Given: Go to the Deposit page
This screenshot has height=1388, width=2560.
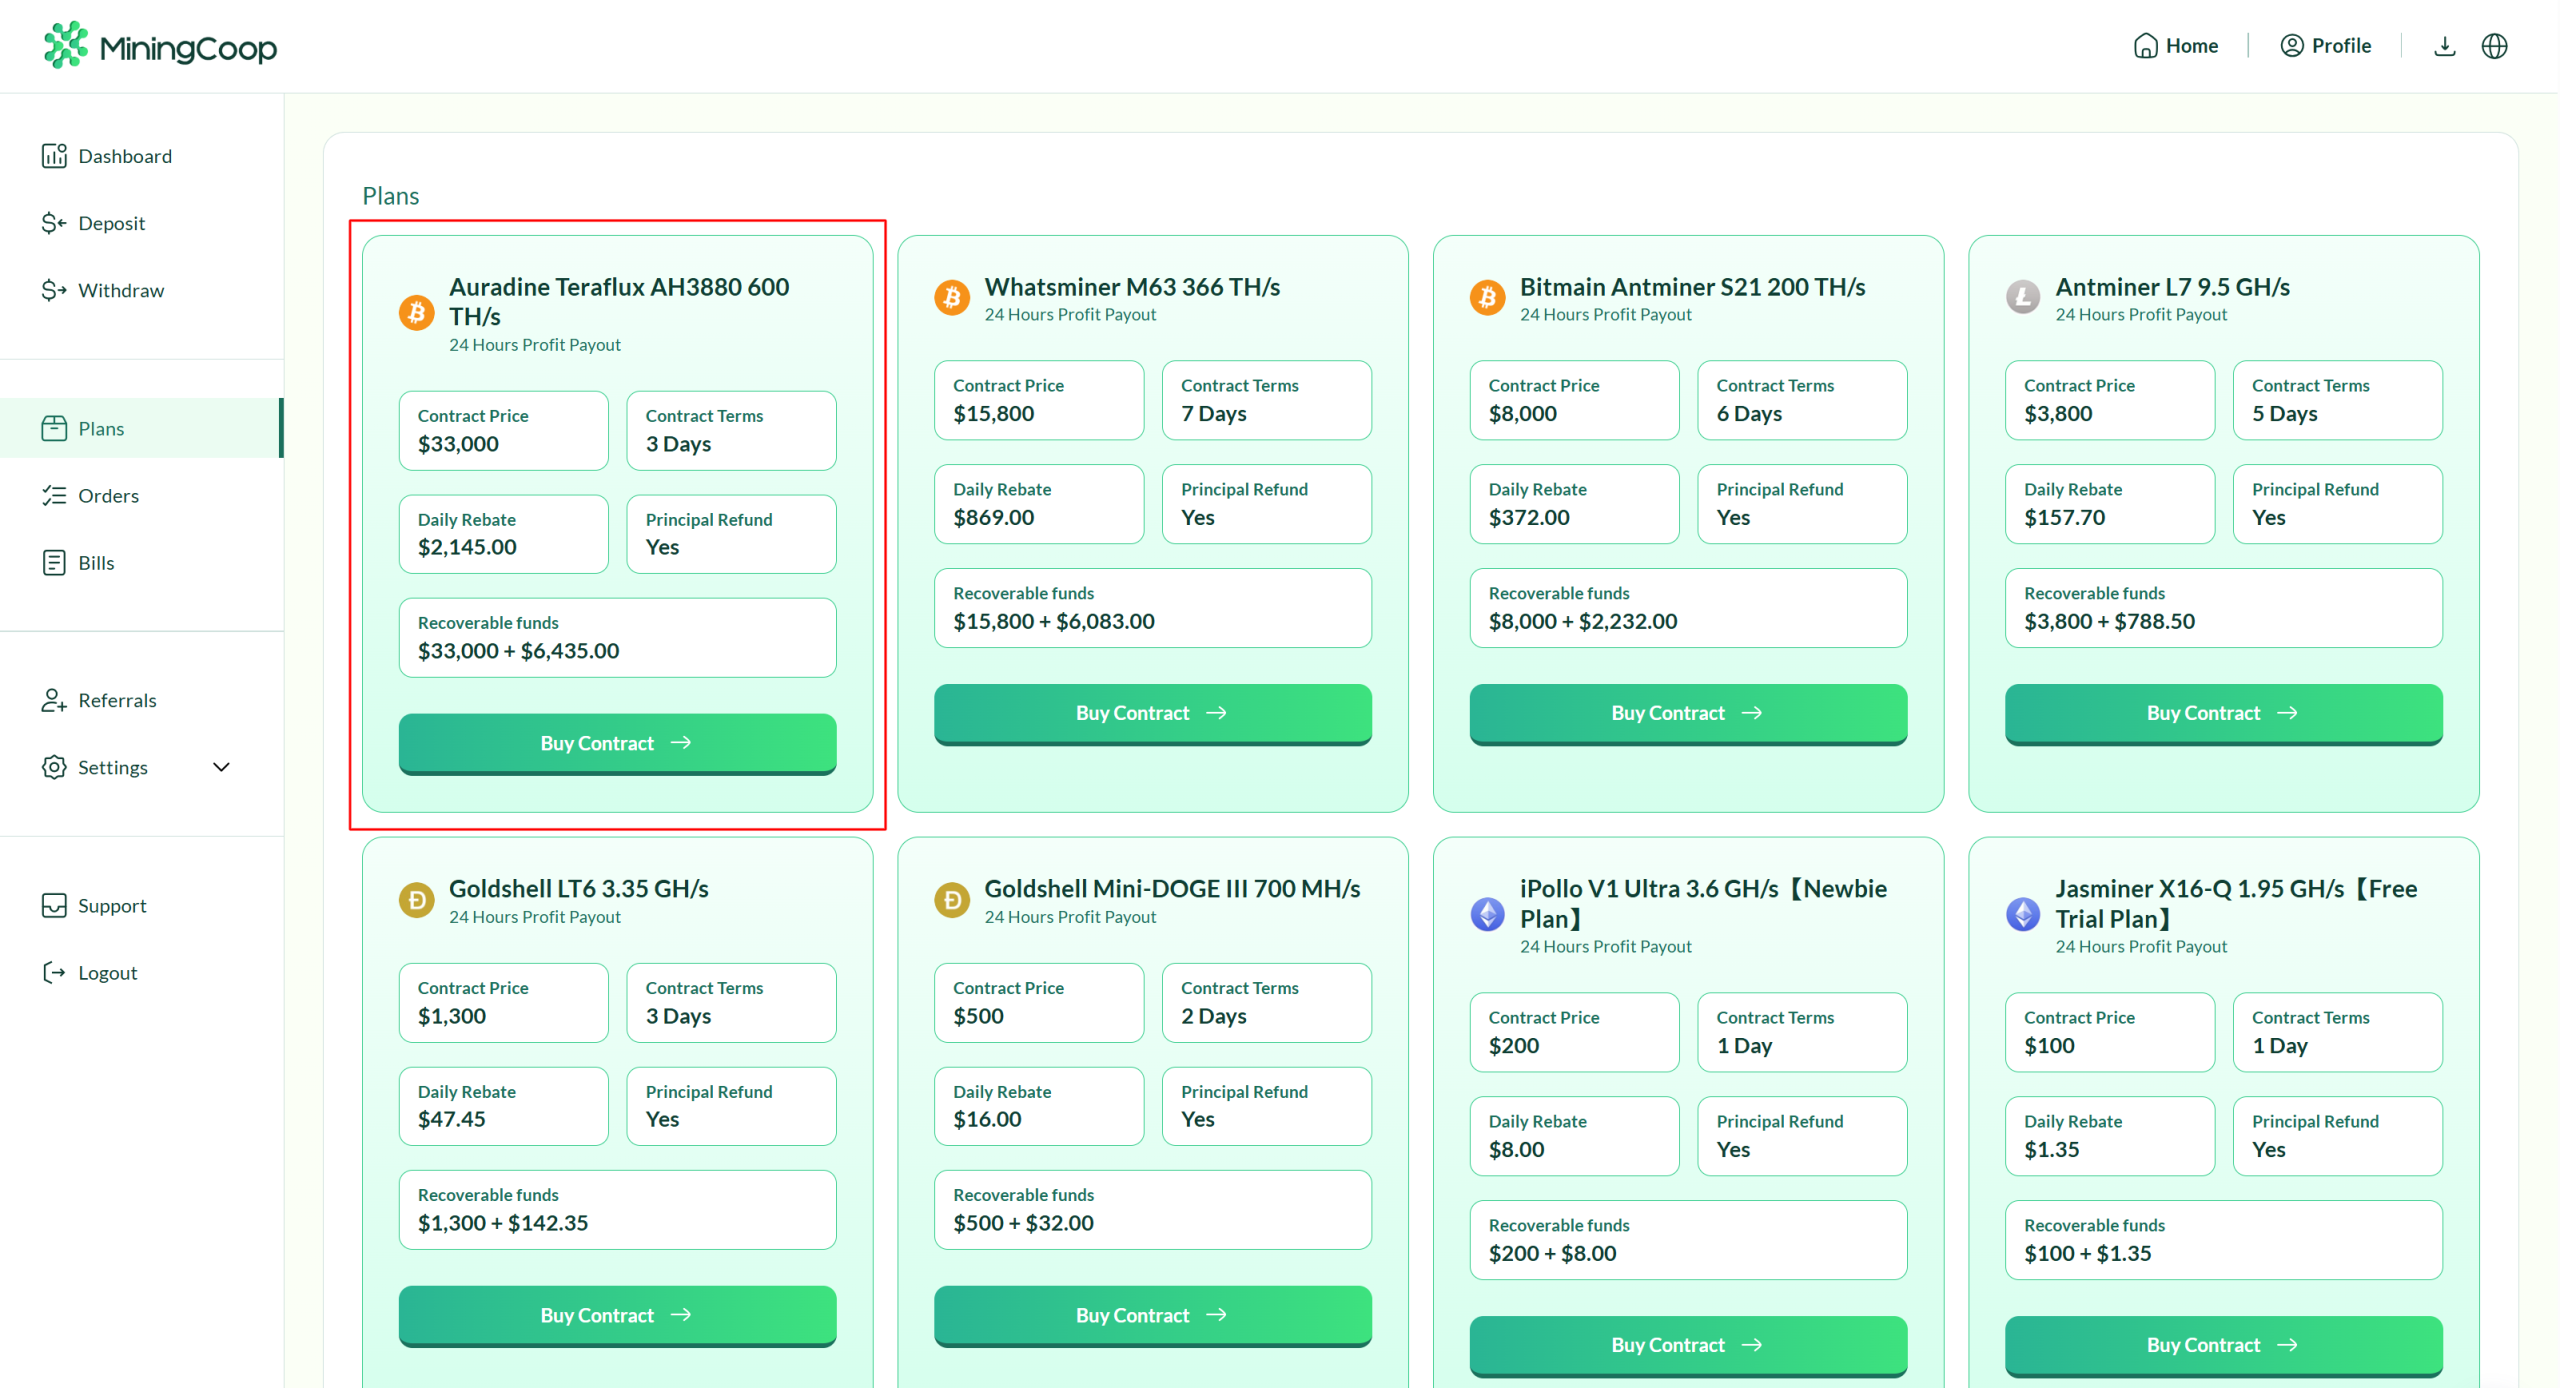Looking at the screenshot, I should 141,223.
